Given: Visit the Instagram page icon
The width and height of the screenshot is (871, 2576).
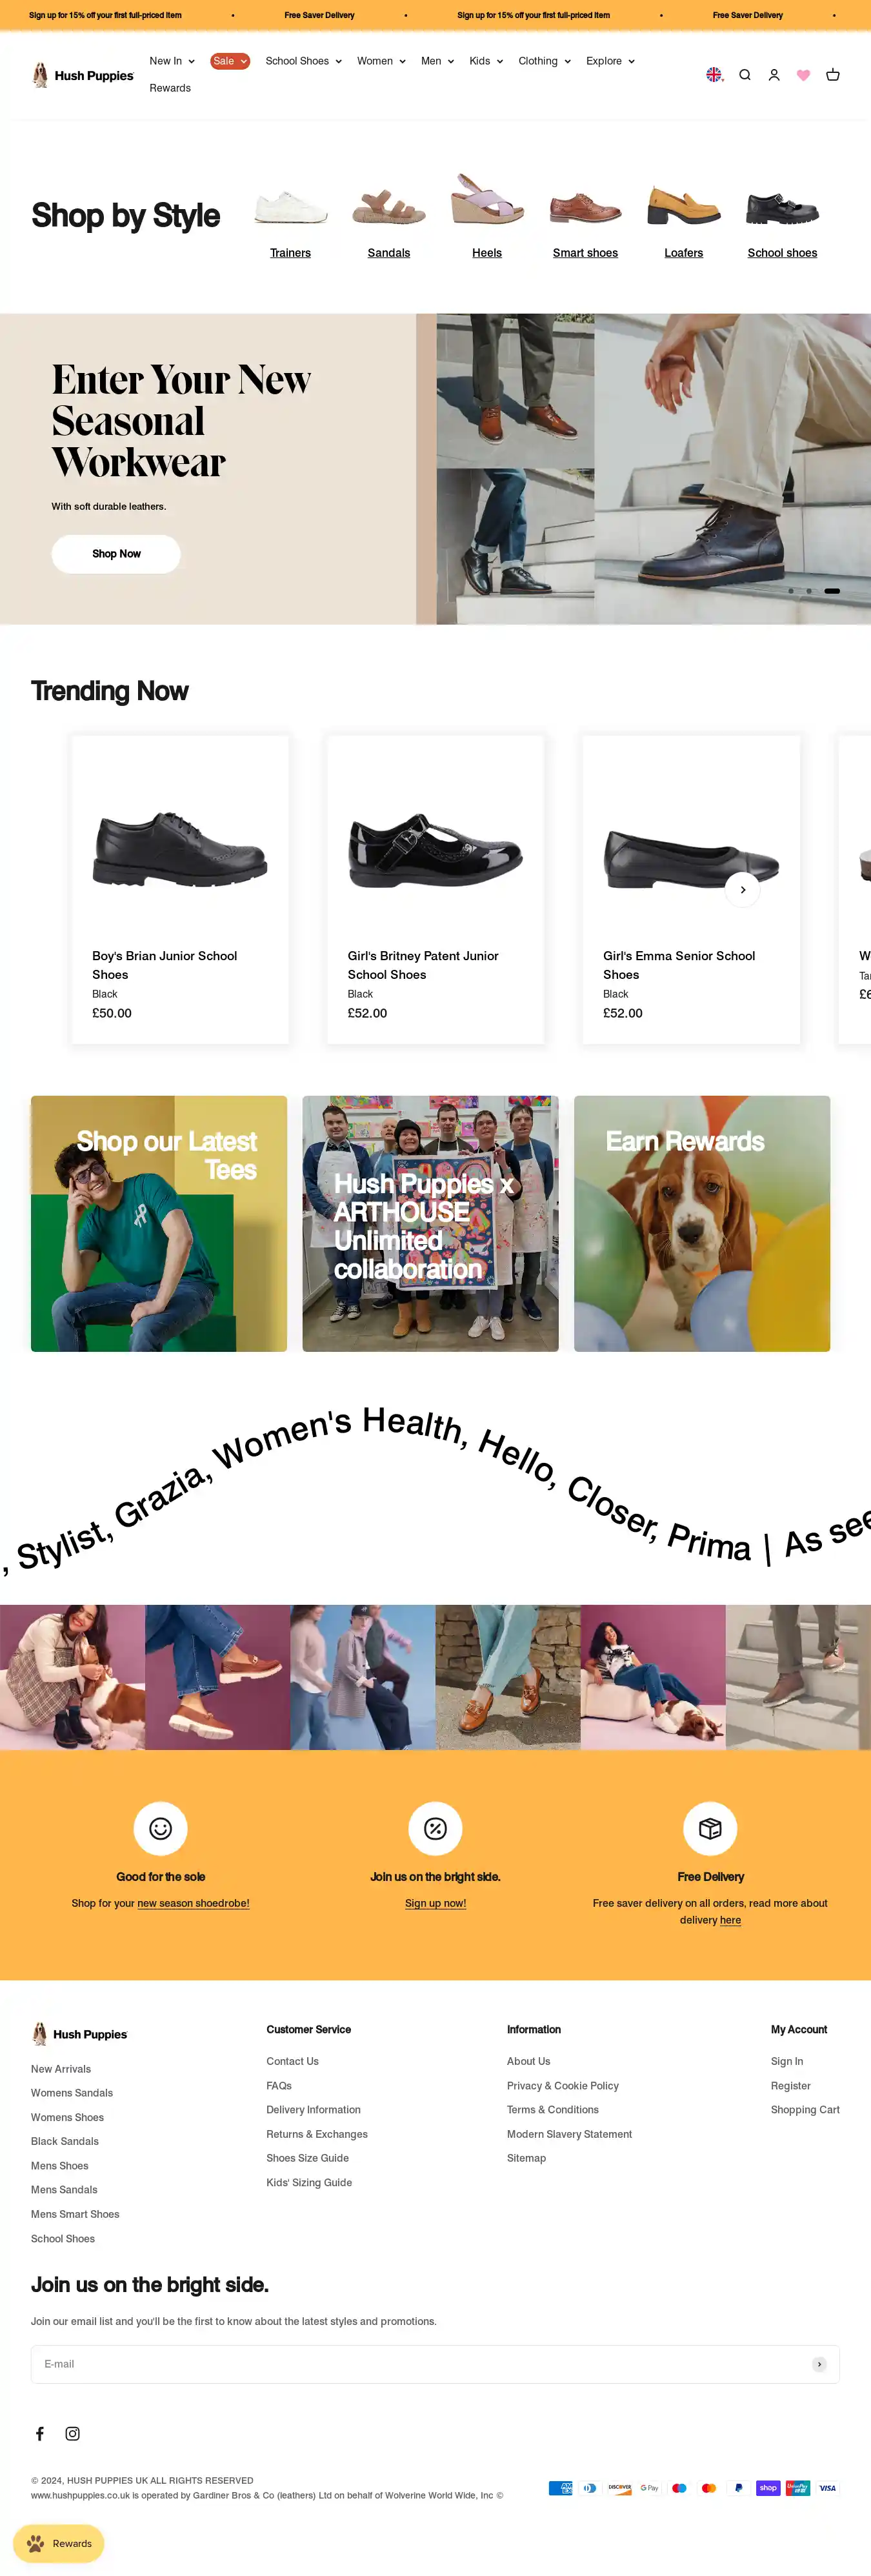Looking at the screenshot, I should point(73,2433).
